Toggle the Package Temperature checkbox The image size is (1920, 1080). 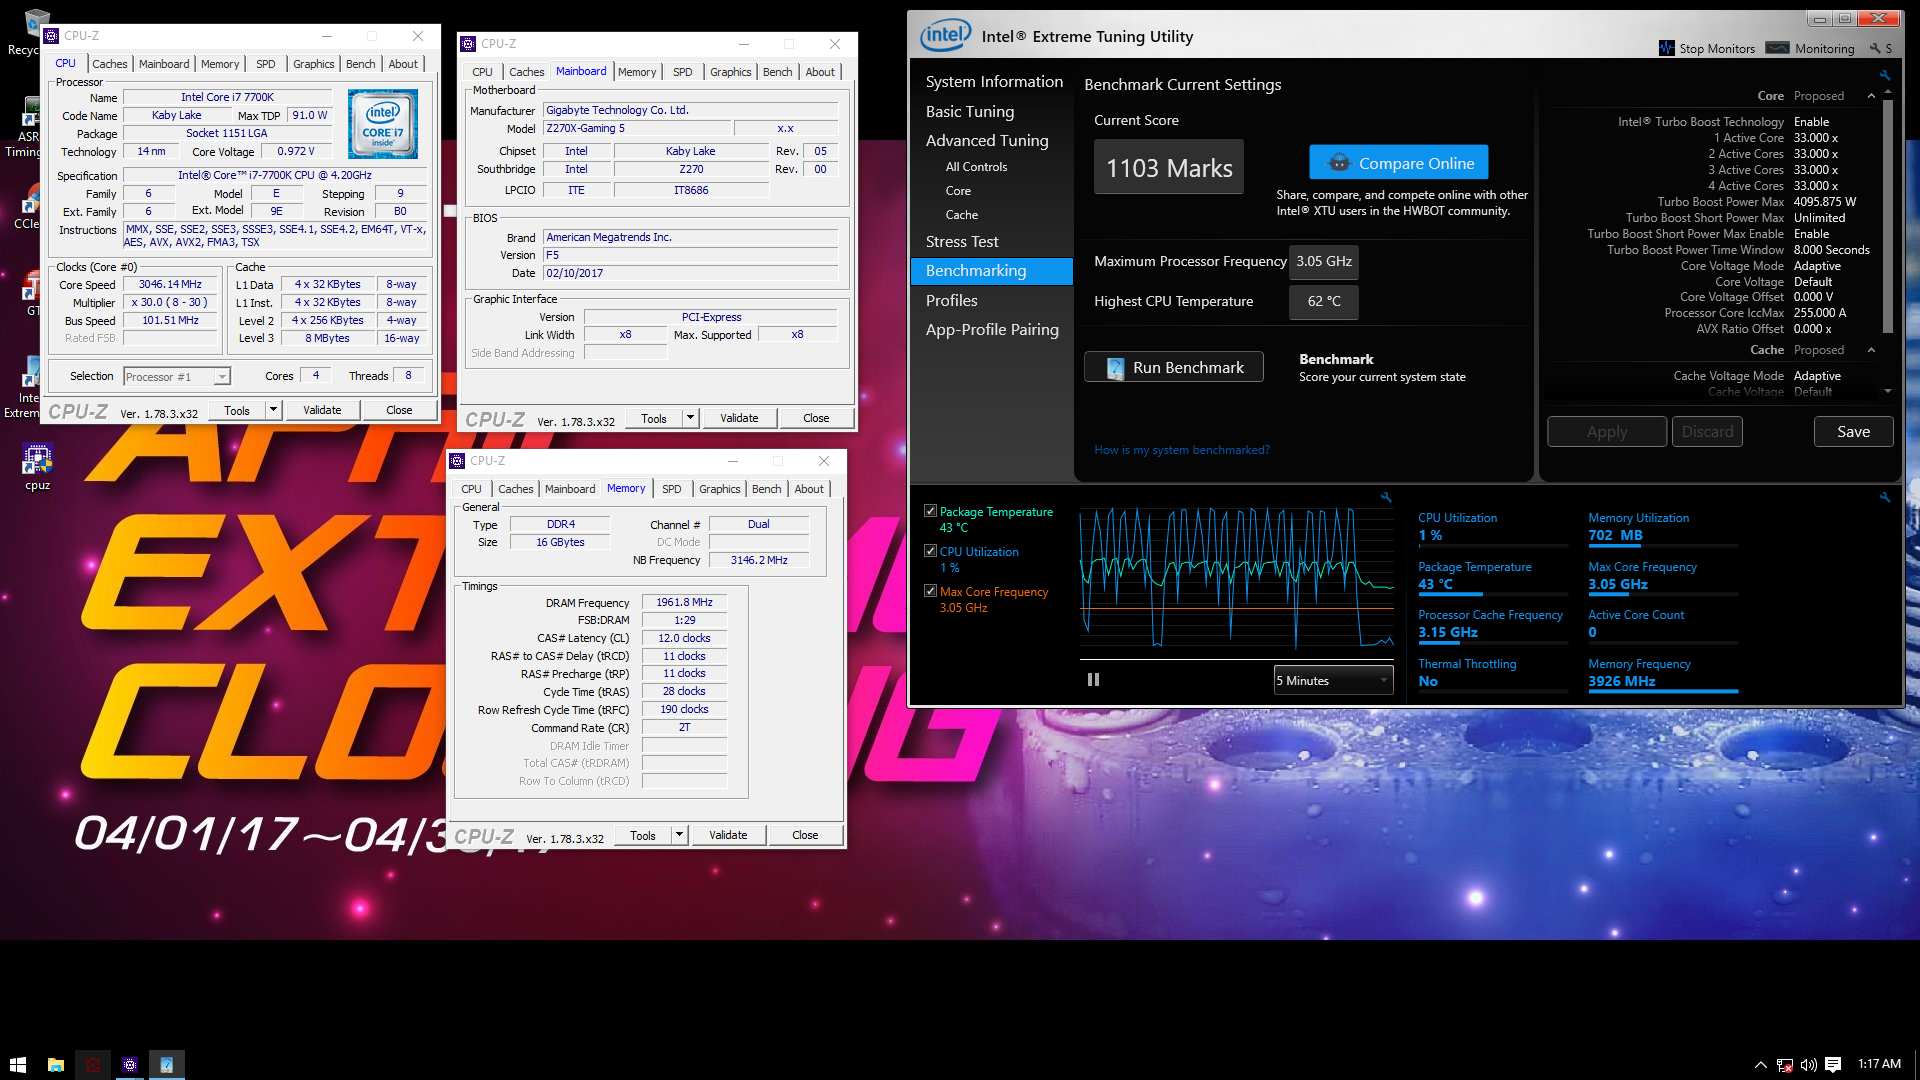point(931,511)
